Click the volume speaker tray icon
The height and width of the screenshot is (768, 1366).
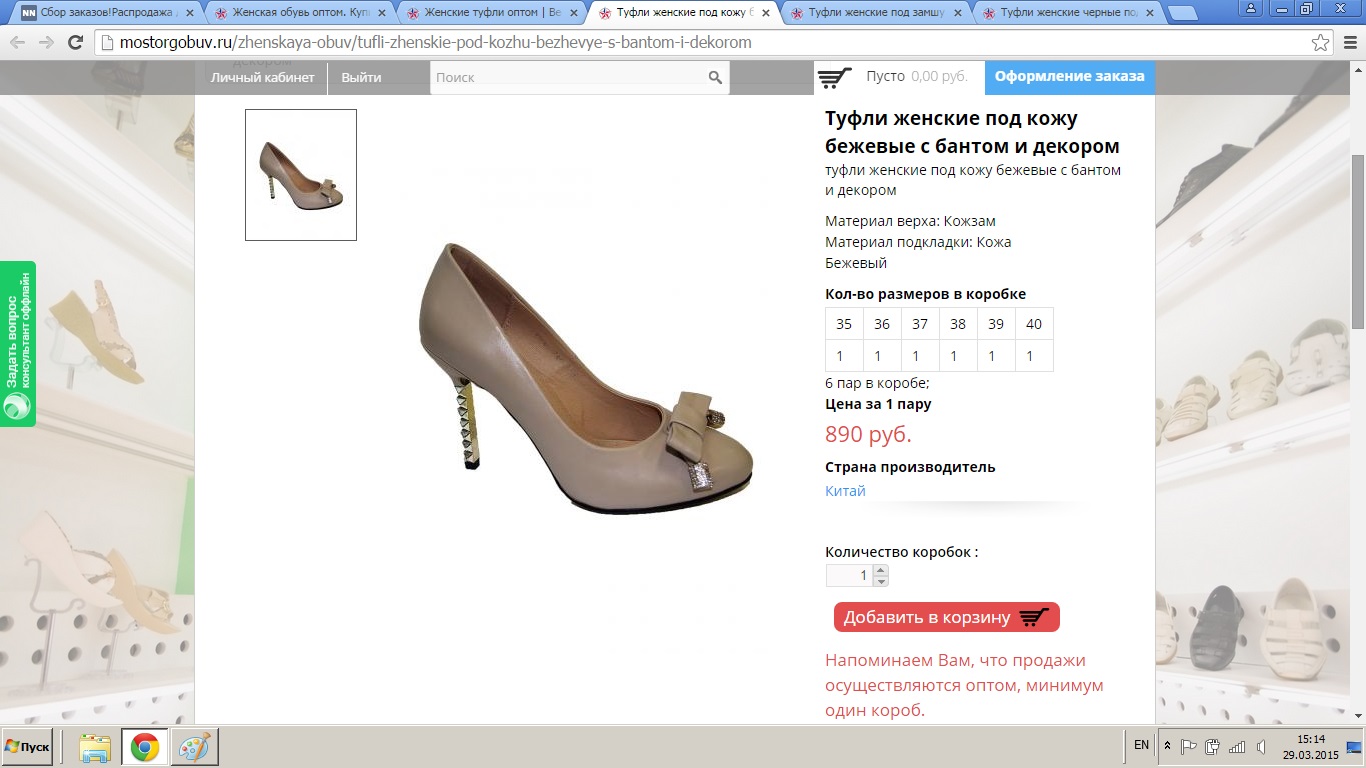(x=1261, y=746)
